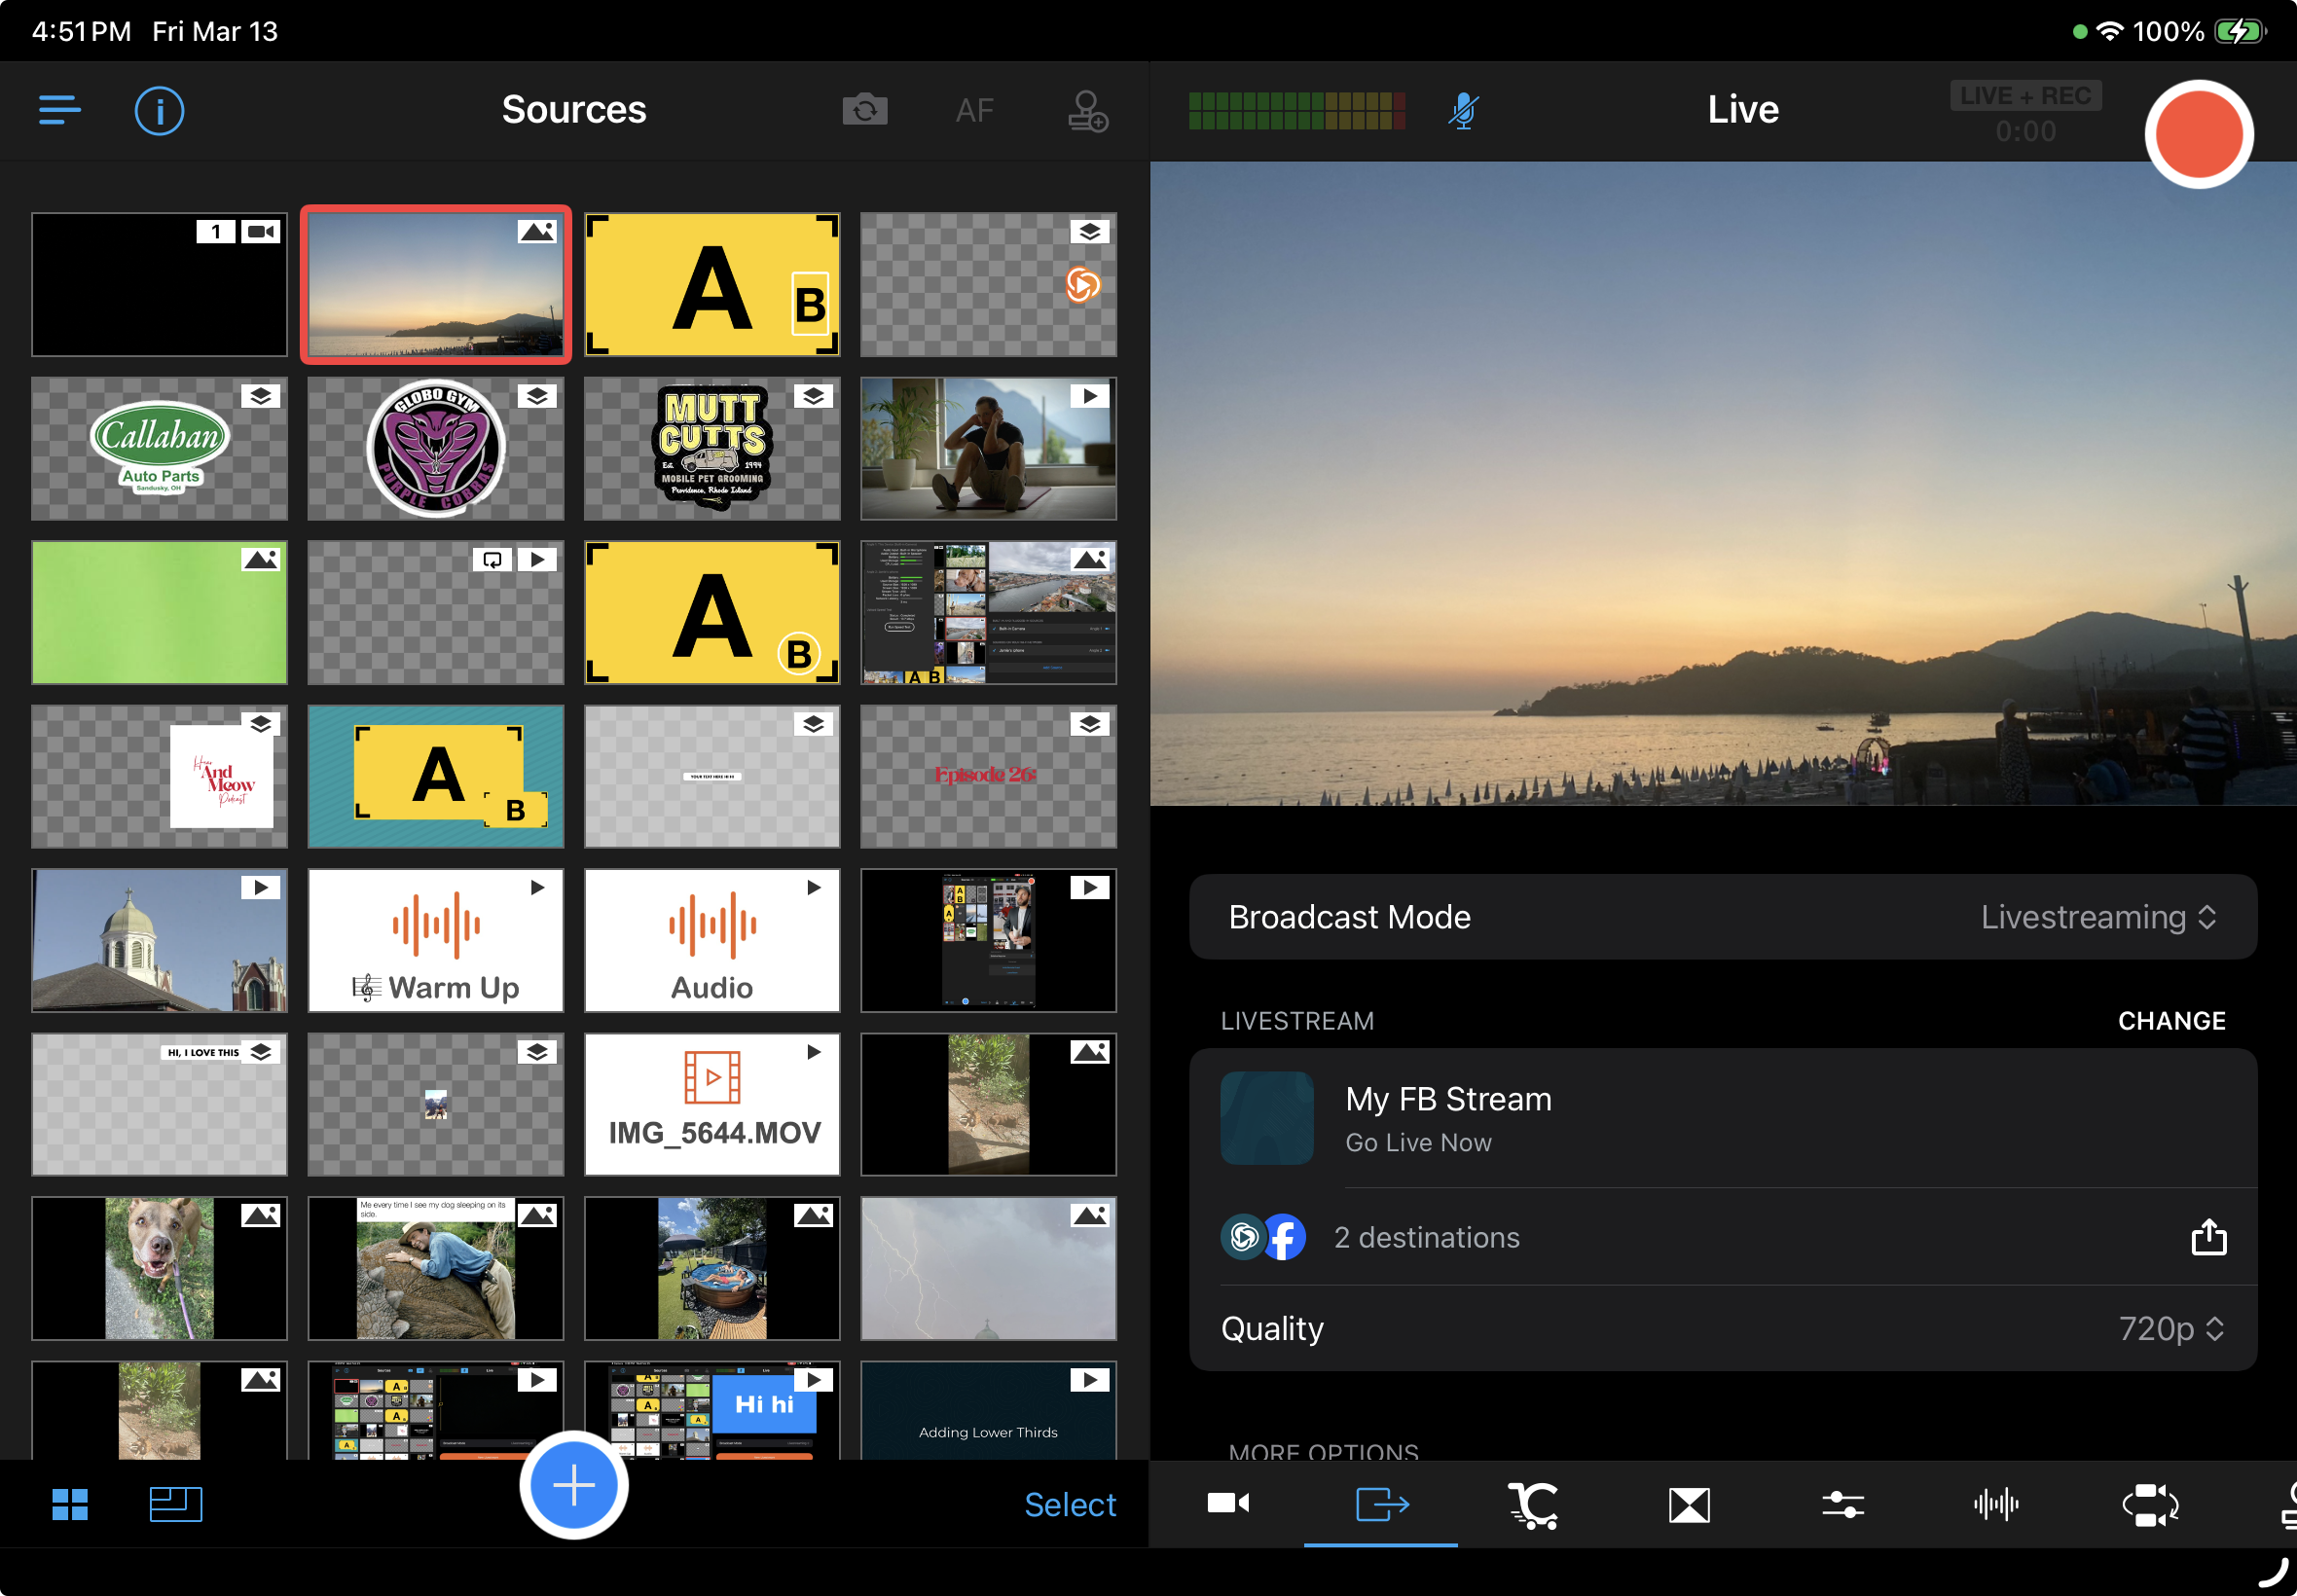Expand the Broadcast Mode Livestreaming dropdown
The width and height of the screenshot is (2297, 1596).
tap(2097, 917)
